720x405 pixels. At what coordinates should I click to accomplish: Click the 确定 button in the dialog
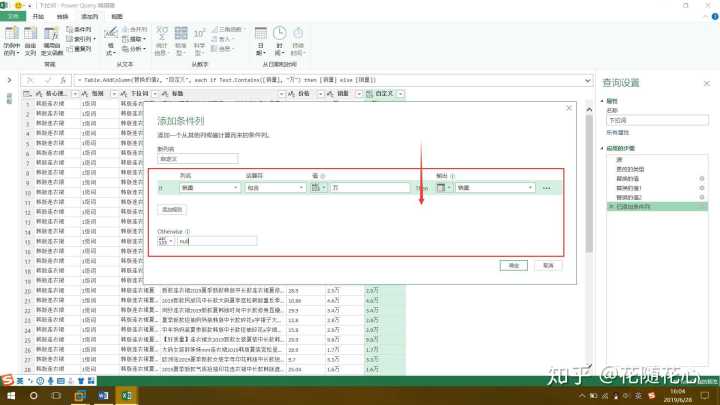[x=514, y=266]
